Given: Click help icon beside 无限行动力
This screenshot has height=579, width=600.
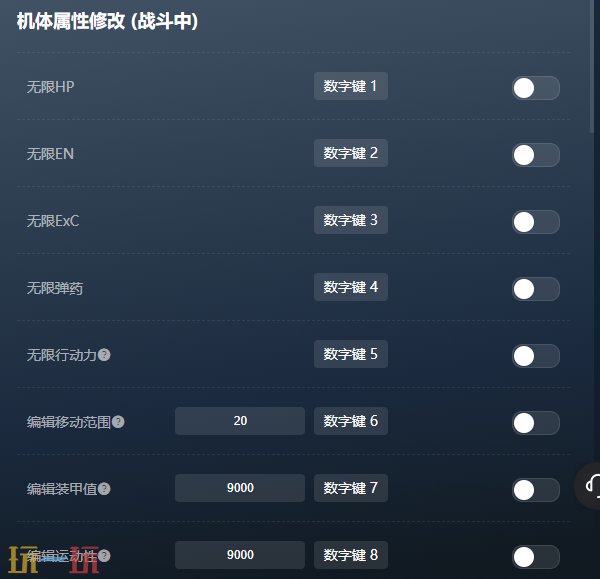Looking at the screenshot, I should click(x=104, y=355).
